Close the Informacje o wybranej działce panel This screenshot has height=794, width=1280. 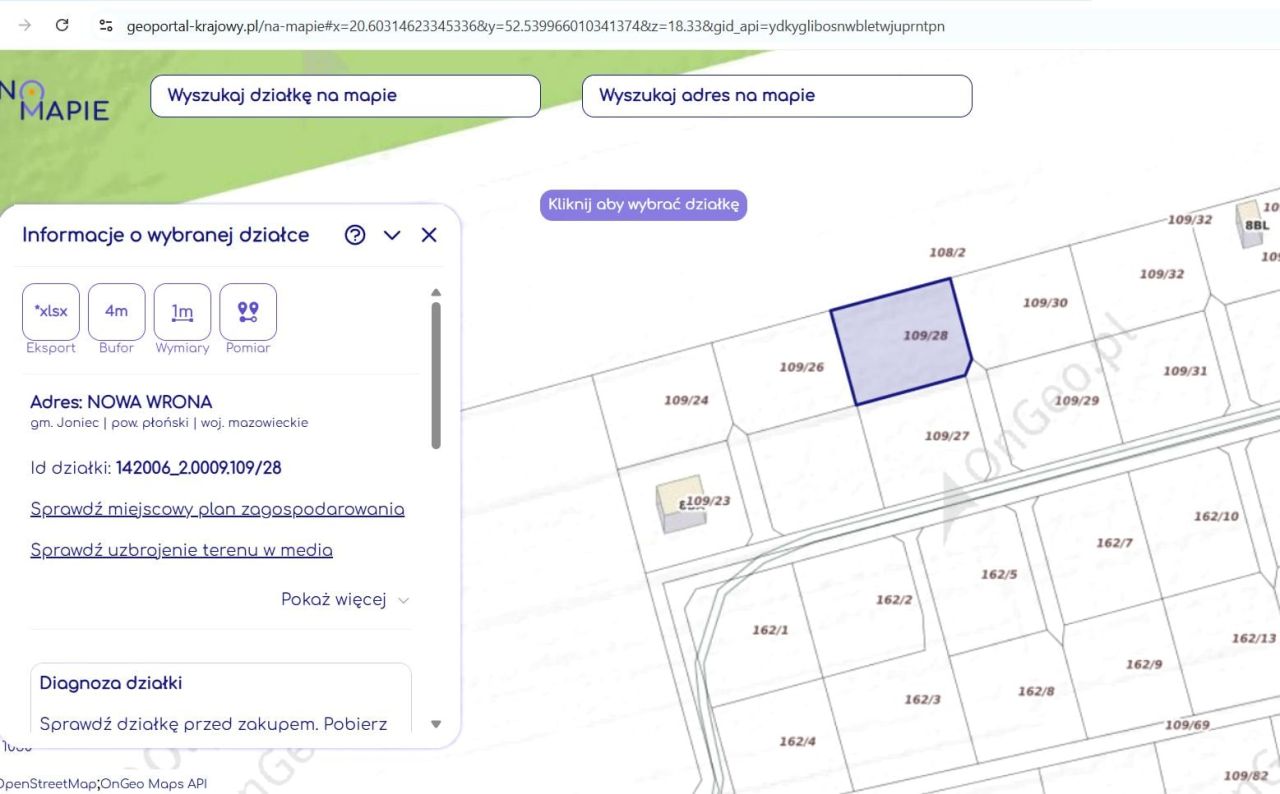point(429,235)
